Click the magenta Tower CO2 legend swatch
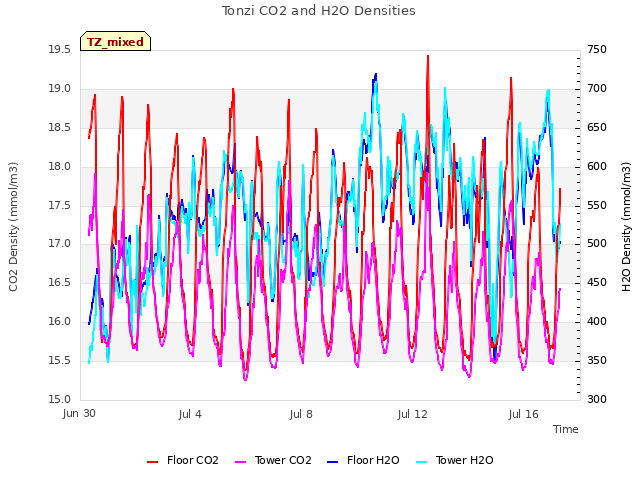The height and width of the screenshot is (480, 640). tap(241, 462)
